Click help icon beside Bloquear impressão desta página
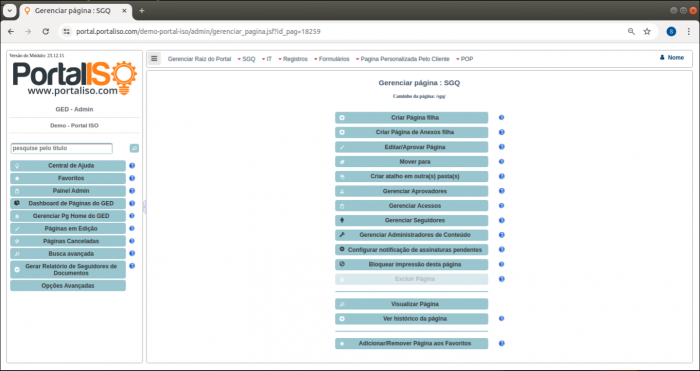 coord(501,264)
